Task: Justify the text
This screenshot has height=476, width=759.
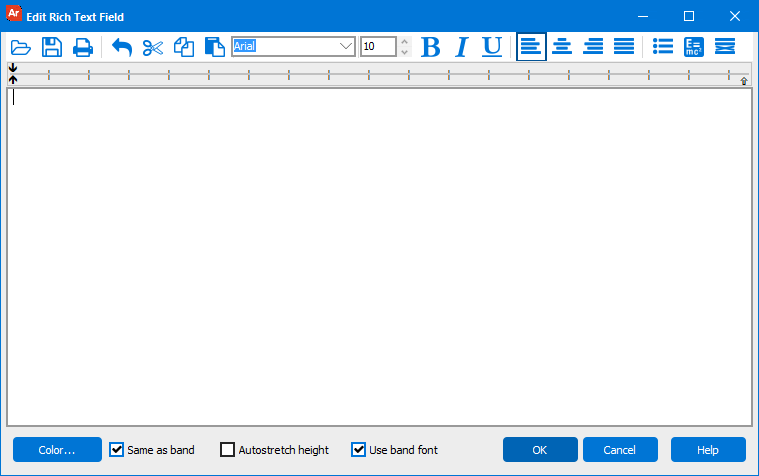Action: pyautogui.click(x=624, y=47)
